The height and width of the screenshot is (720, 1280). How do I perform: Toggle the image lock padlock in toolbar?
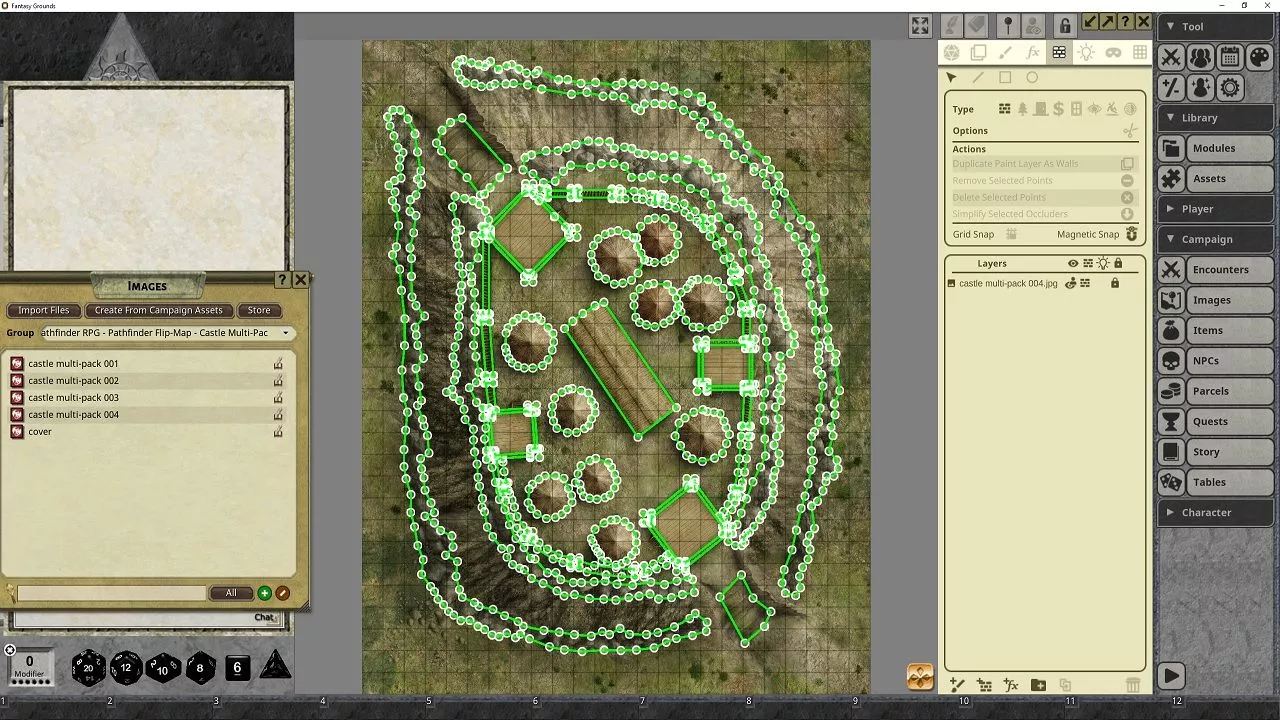coord(1064,26)
